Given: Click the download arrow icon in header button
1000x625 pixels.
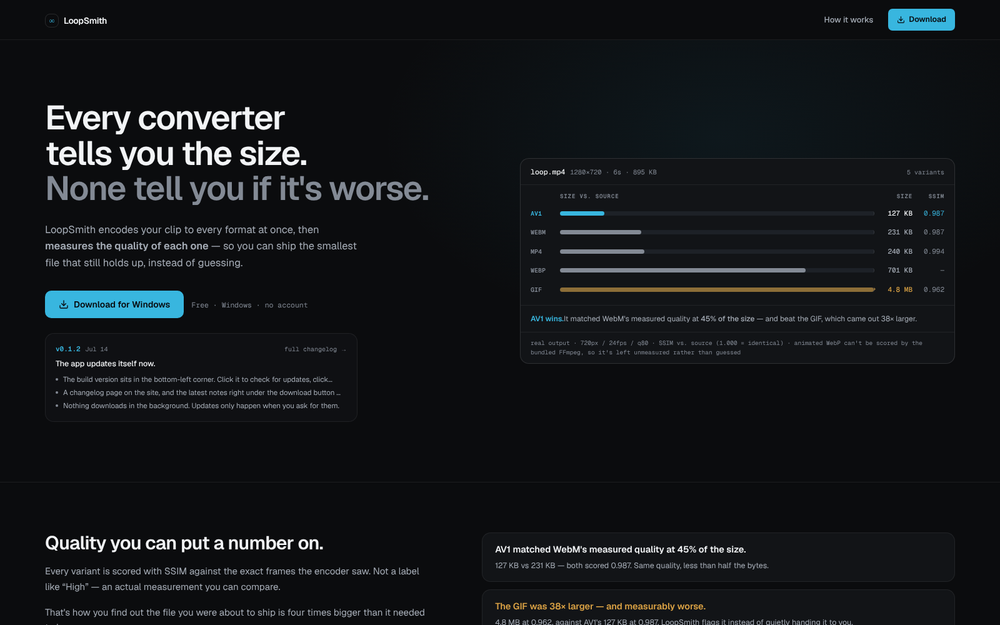Looking at the screenshot, I should tap(901, 20).
